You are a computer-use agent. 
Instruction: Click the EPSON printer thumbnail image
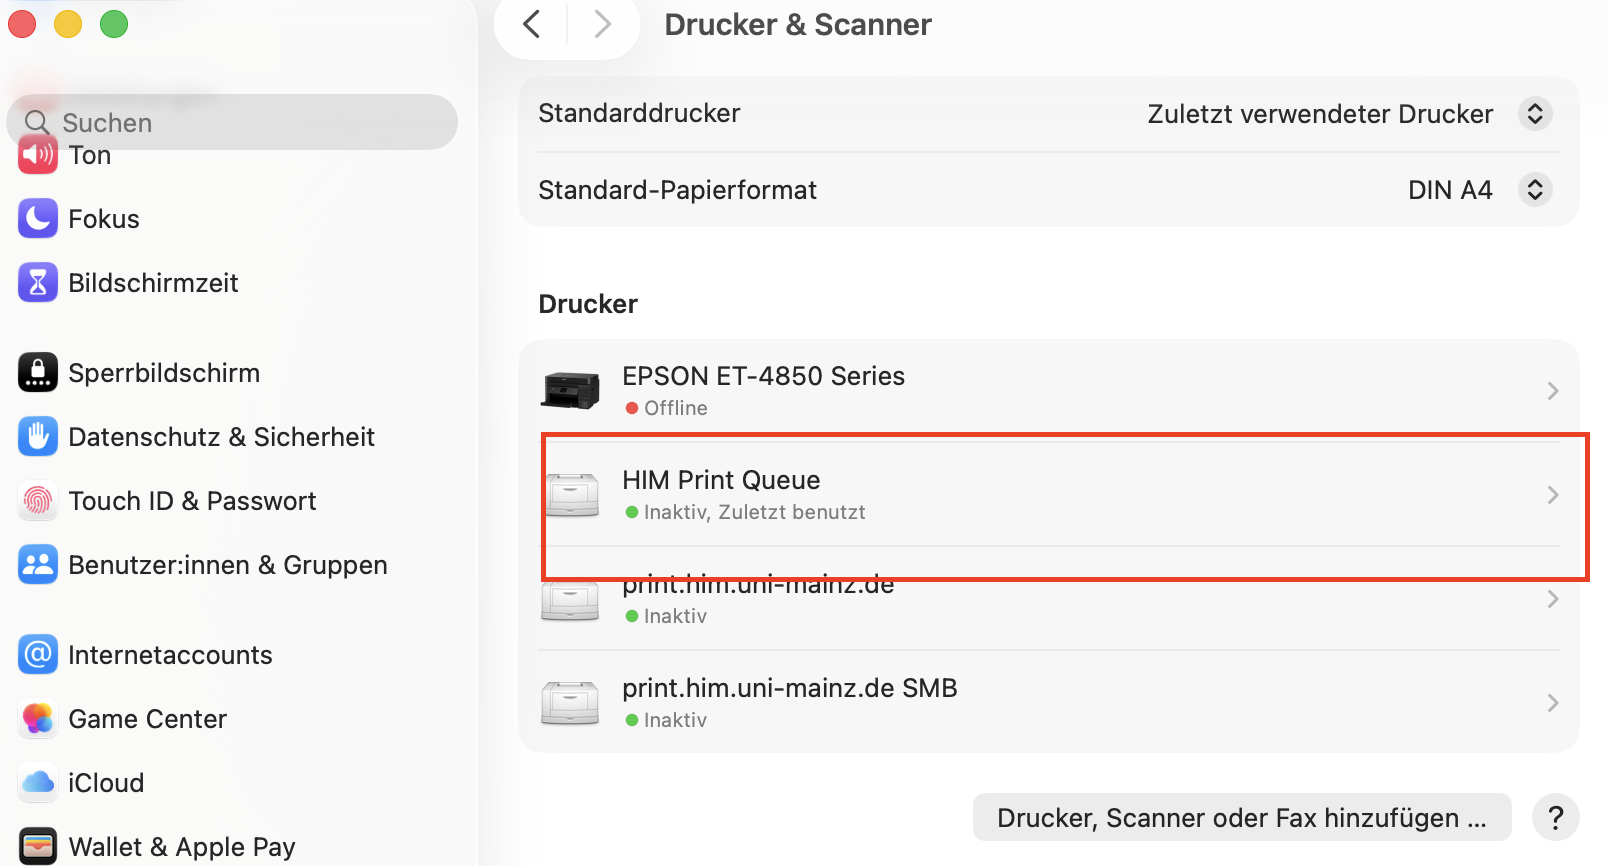coord(570,390)
